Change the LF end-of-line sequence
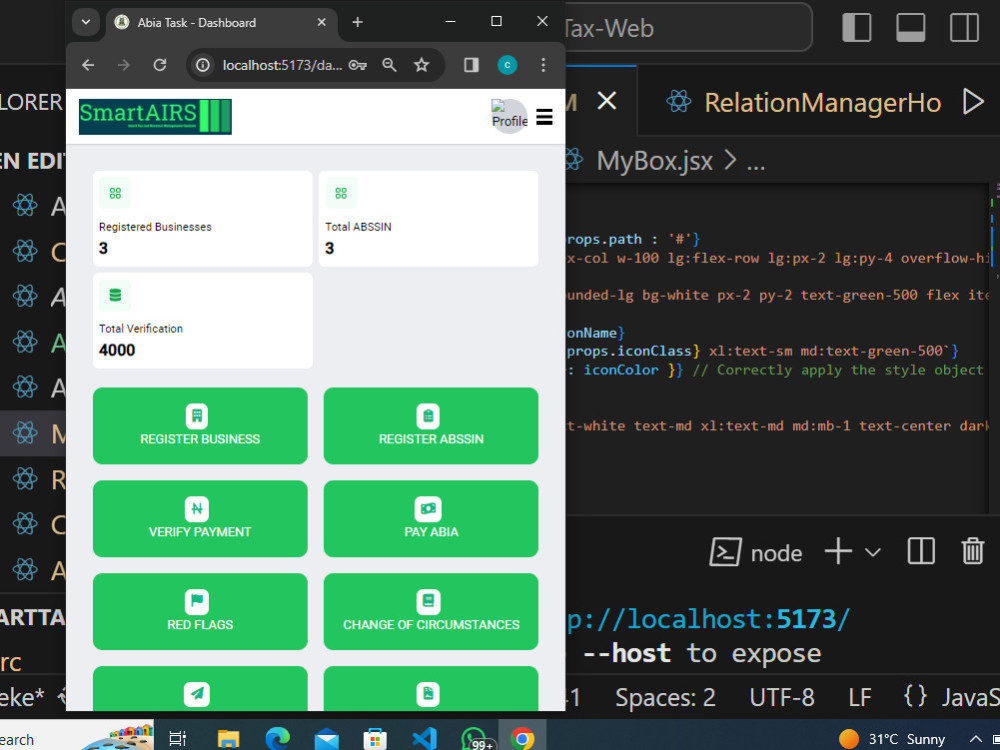This screenshot has width=1000, height=750. pyautogui.click(x=859, y=698)
